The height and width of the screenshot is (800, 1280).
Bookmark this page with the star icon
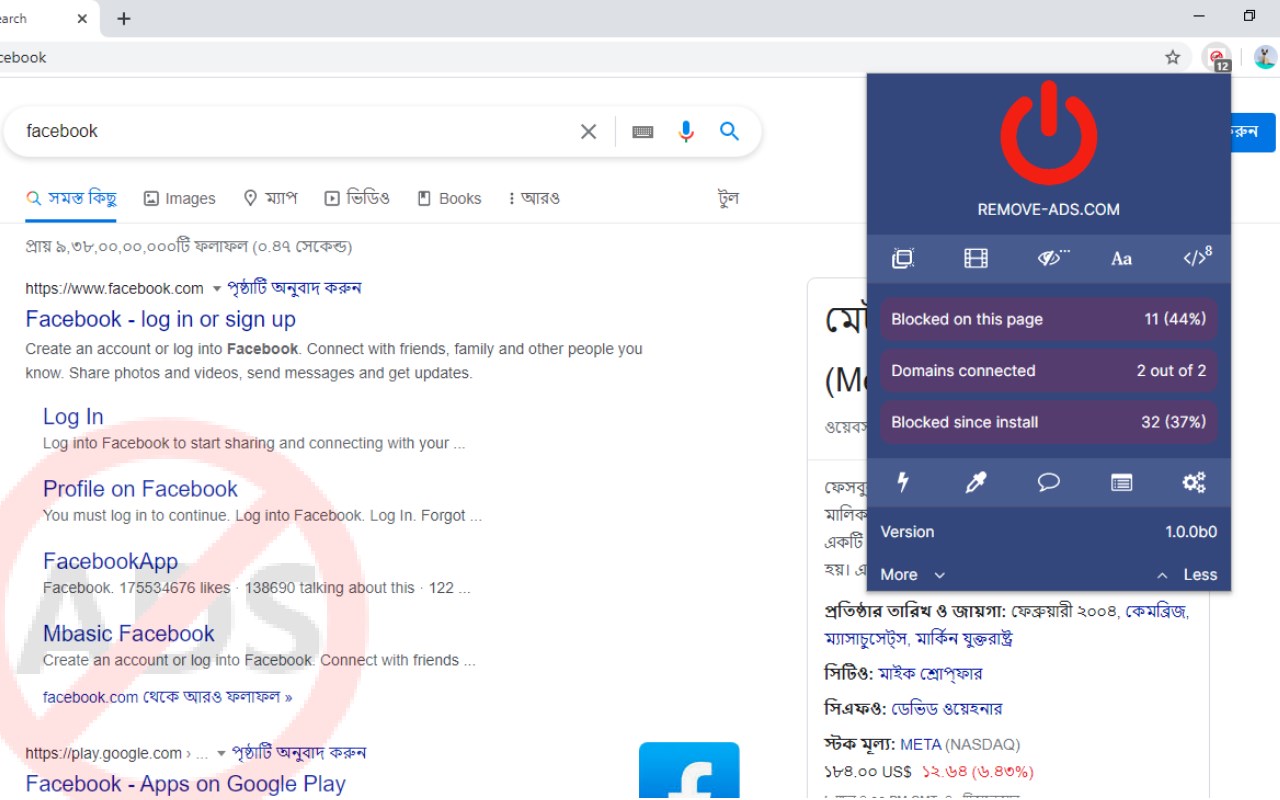click(x=1173, y=57)
